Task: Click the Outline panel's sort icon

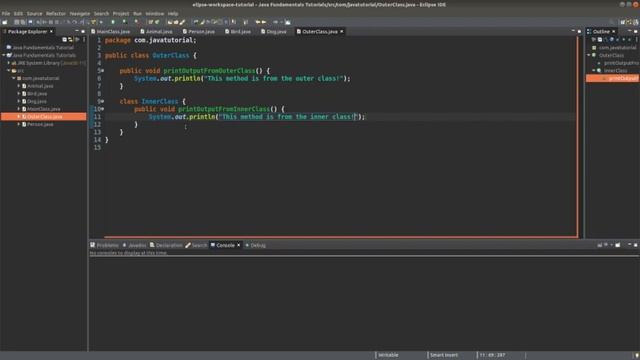Action: 606,40
